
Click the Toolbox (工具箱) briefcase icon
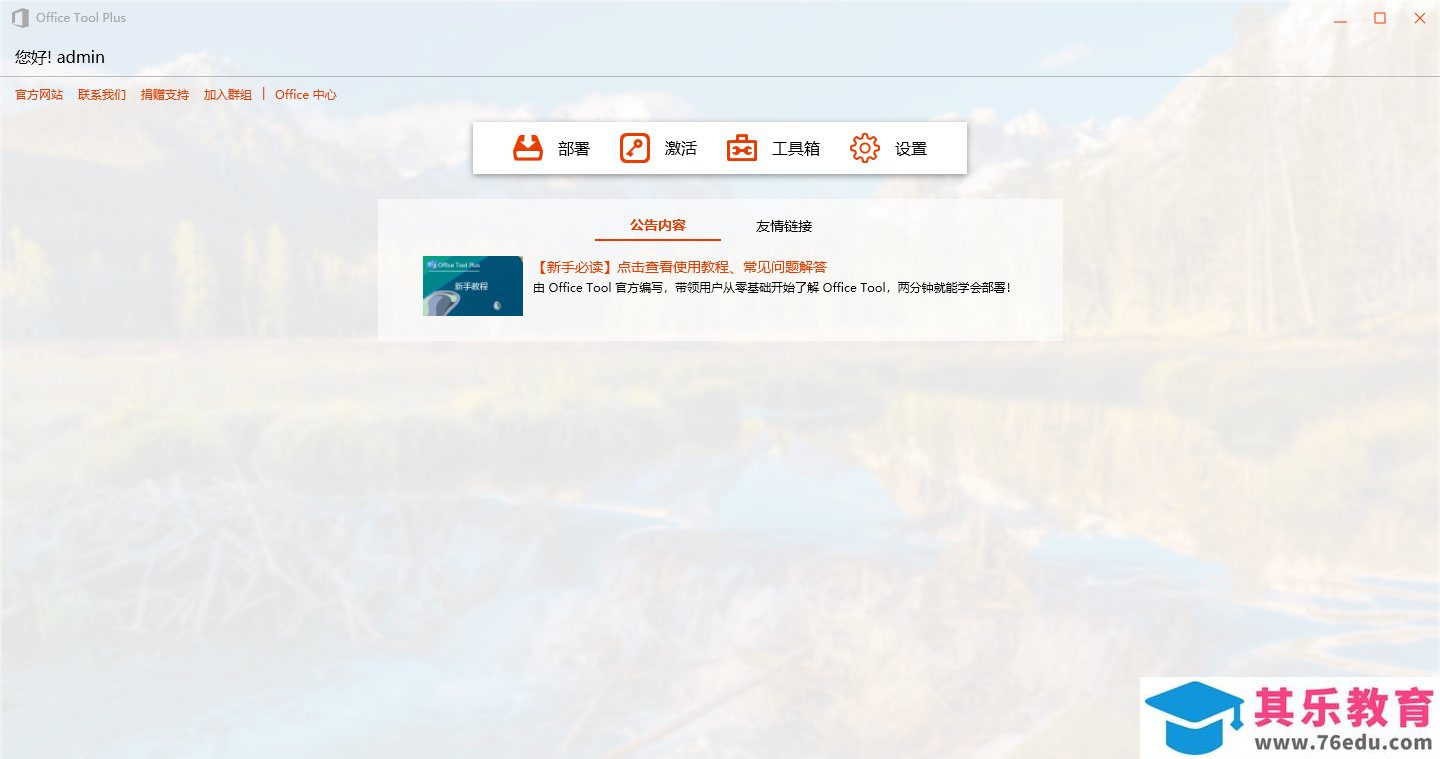pyautogui.click(x=742, y=148)
